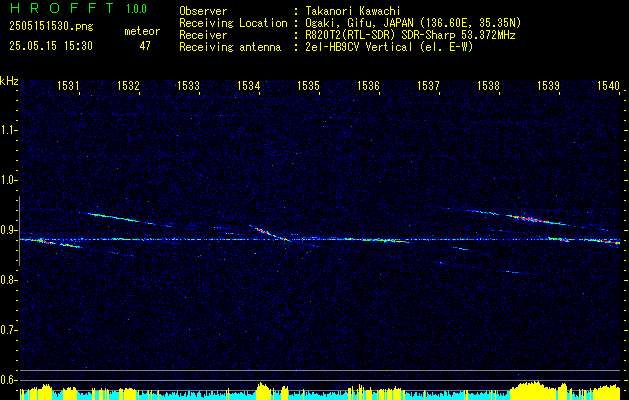The width and height of the screenshot is (629, 400).
Task: Click the 1537 time axis marker
Action: click(x=428, y=85)
